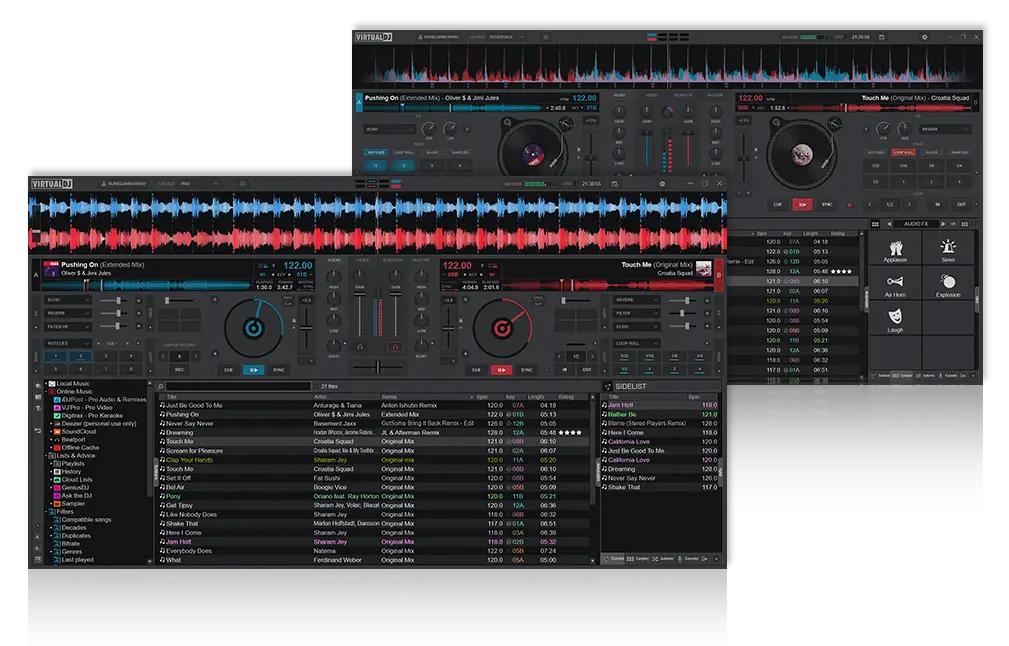This screenshot has height=646, width=1009.
Task: Collapse the Online Music tree node
Action: 47,392
